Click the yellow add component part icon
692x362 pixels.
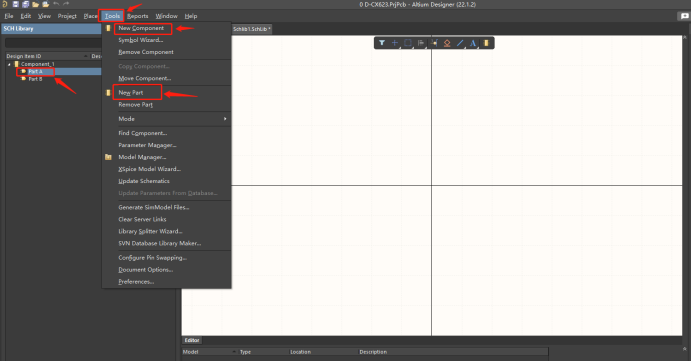[486, 43]
